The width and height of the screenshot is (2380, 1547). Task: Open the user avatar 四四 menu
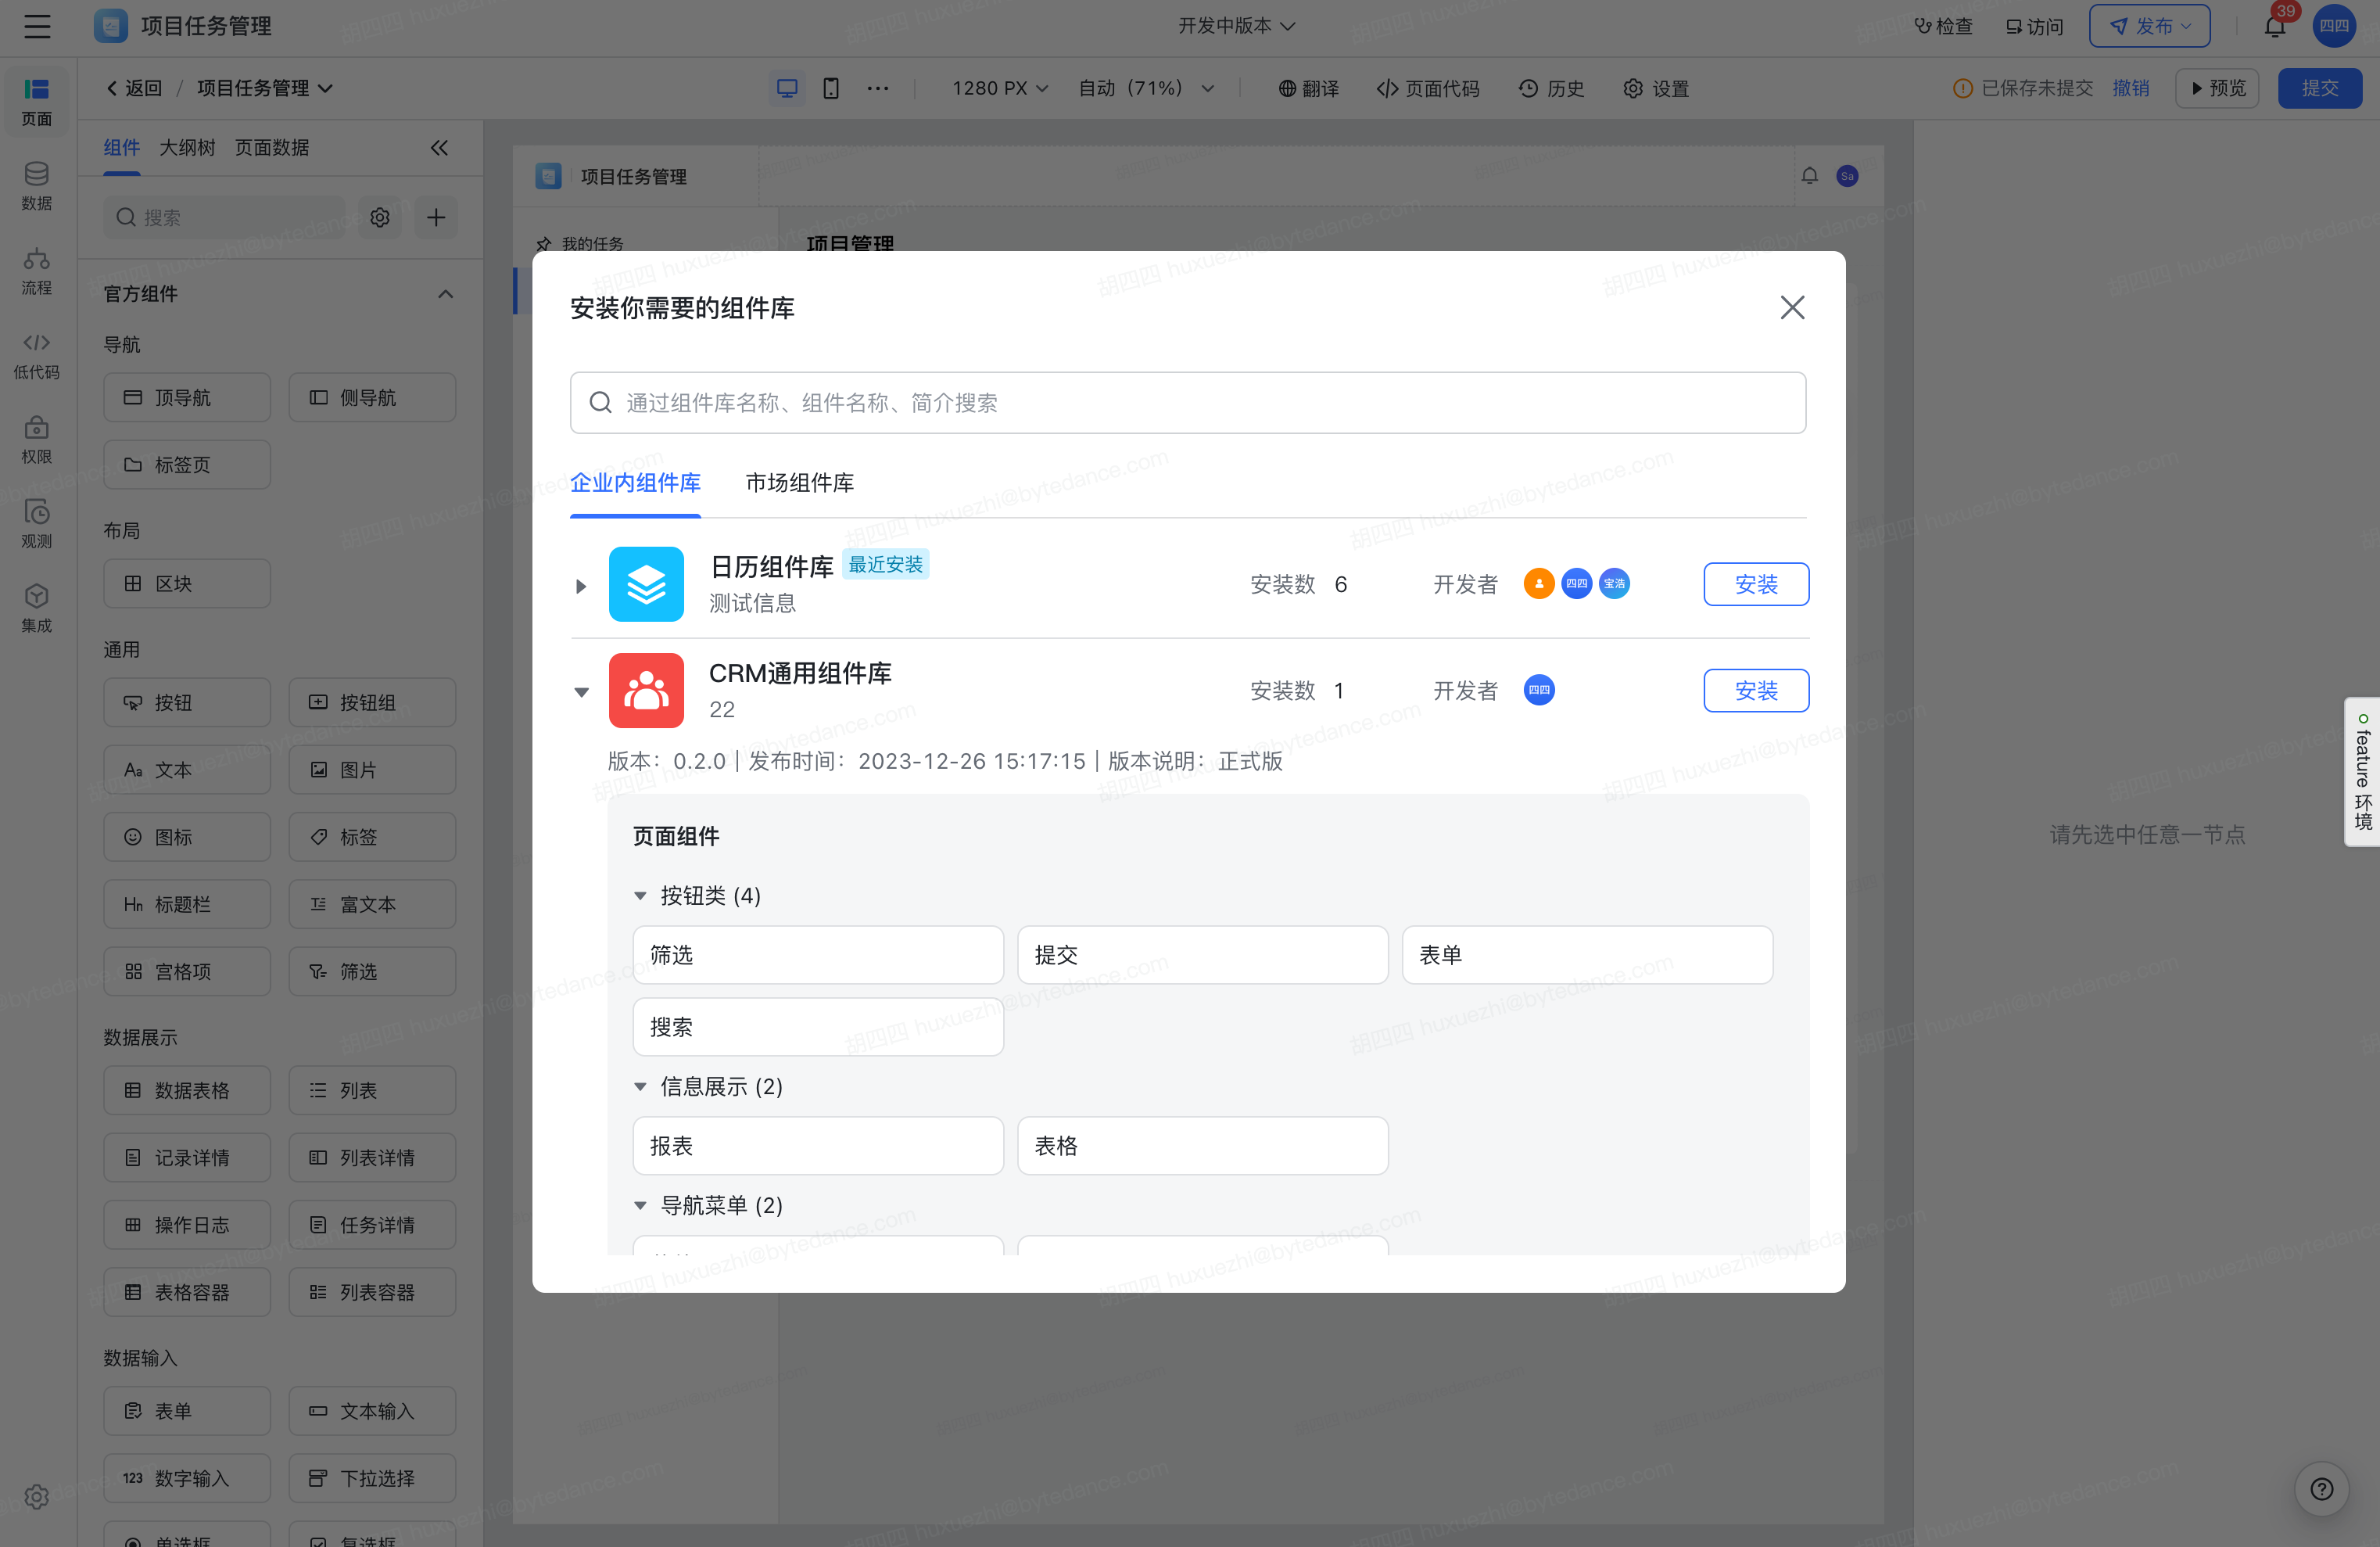pos(2334,27)
